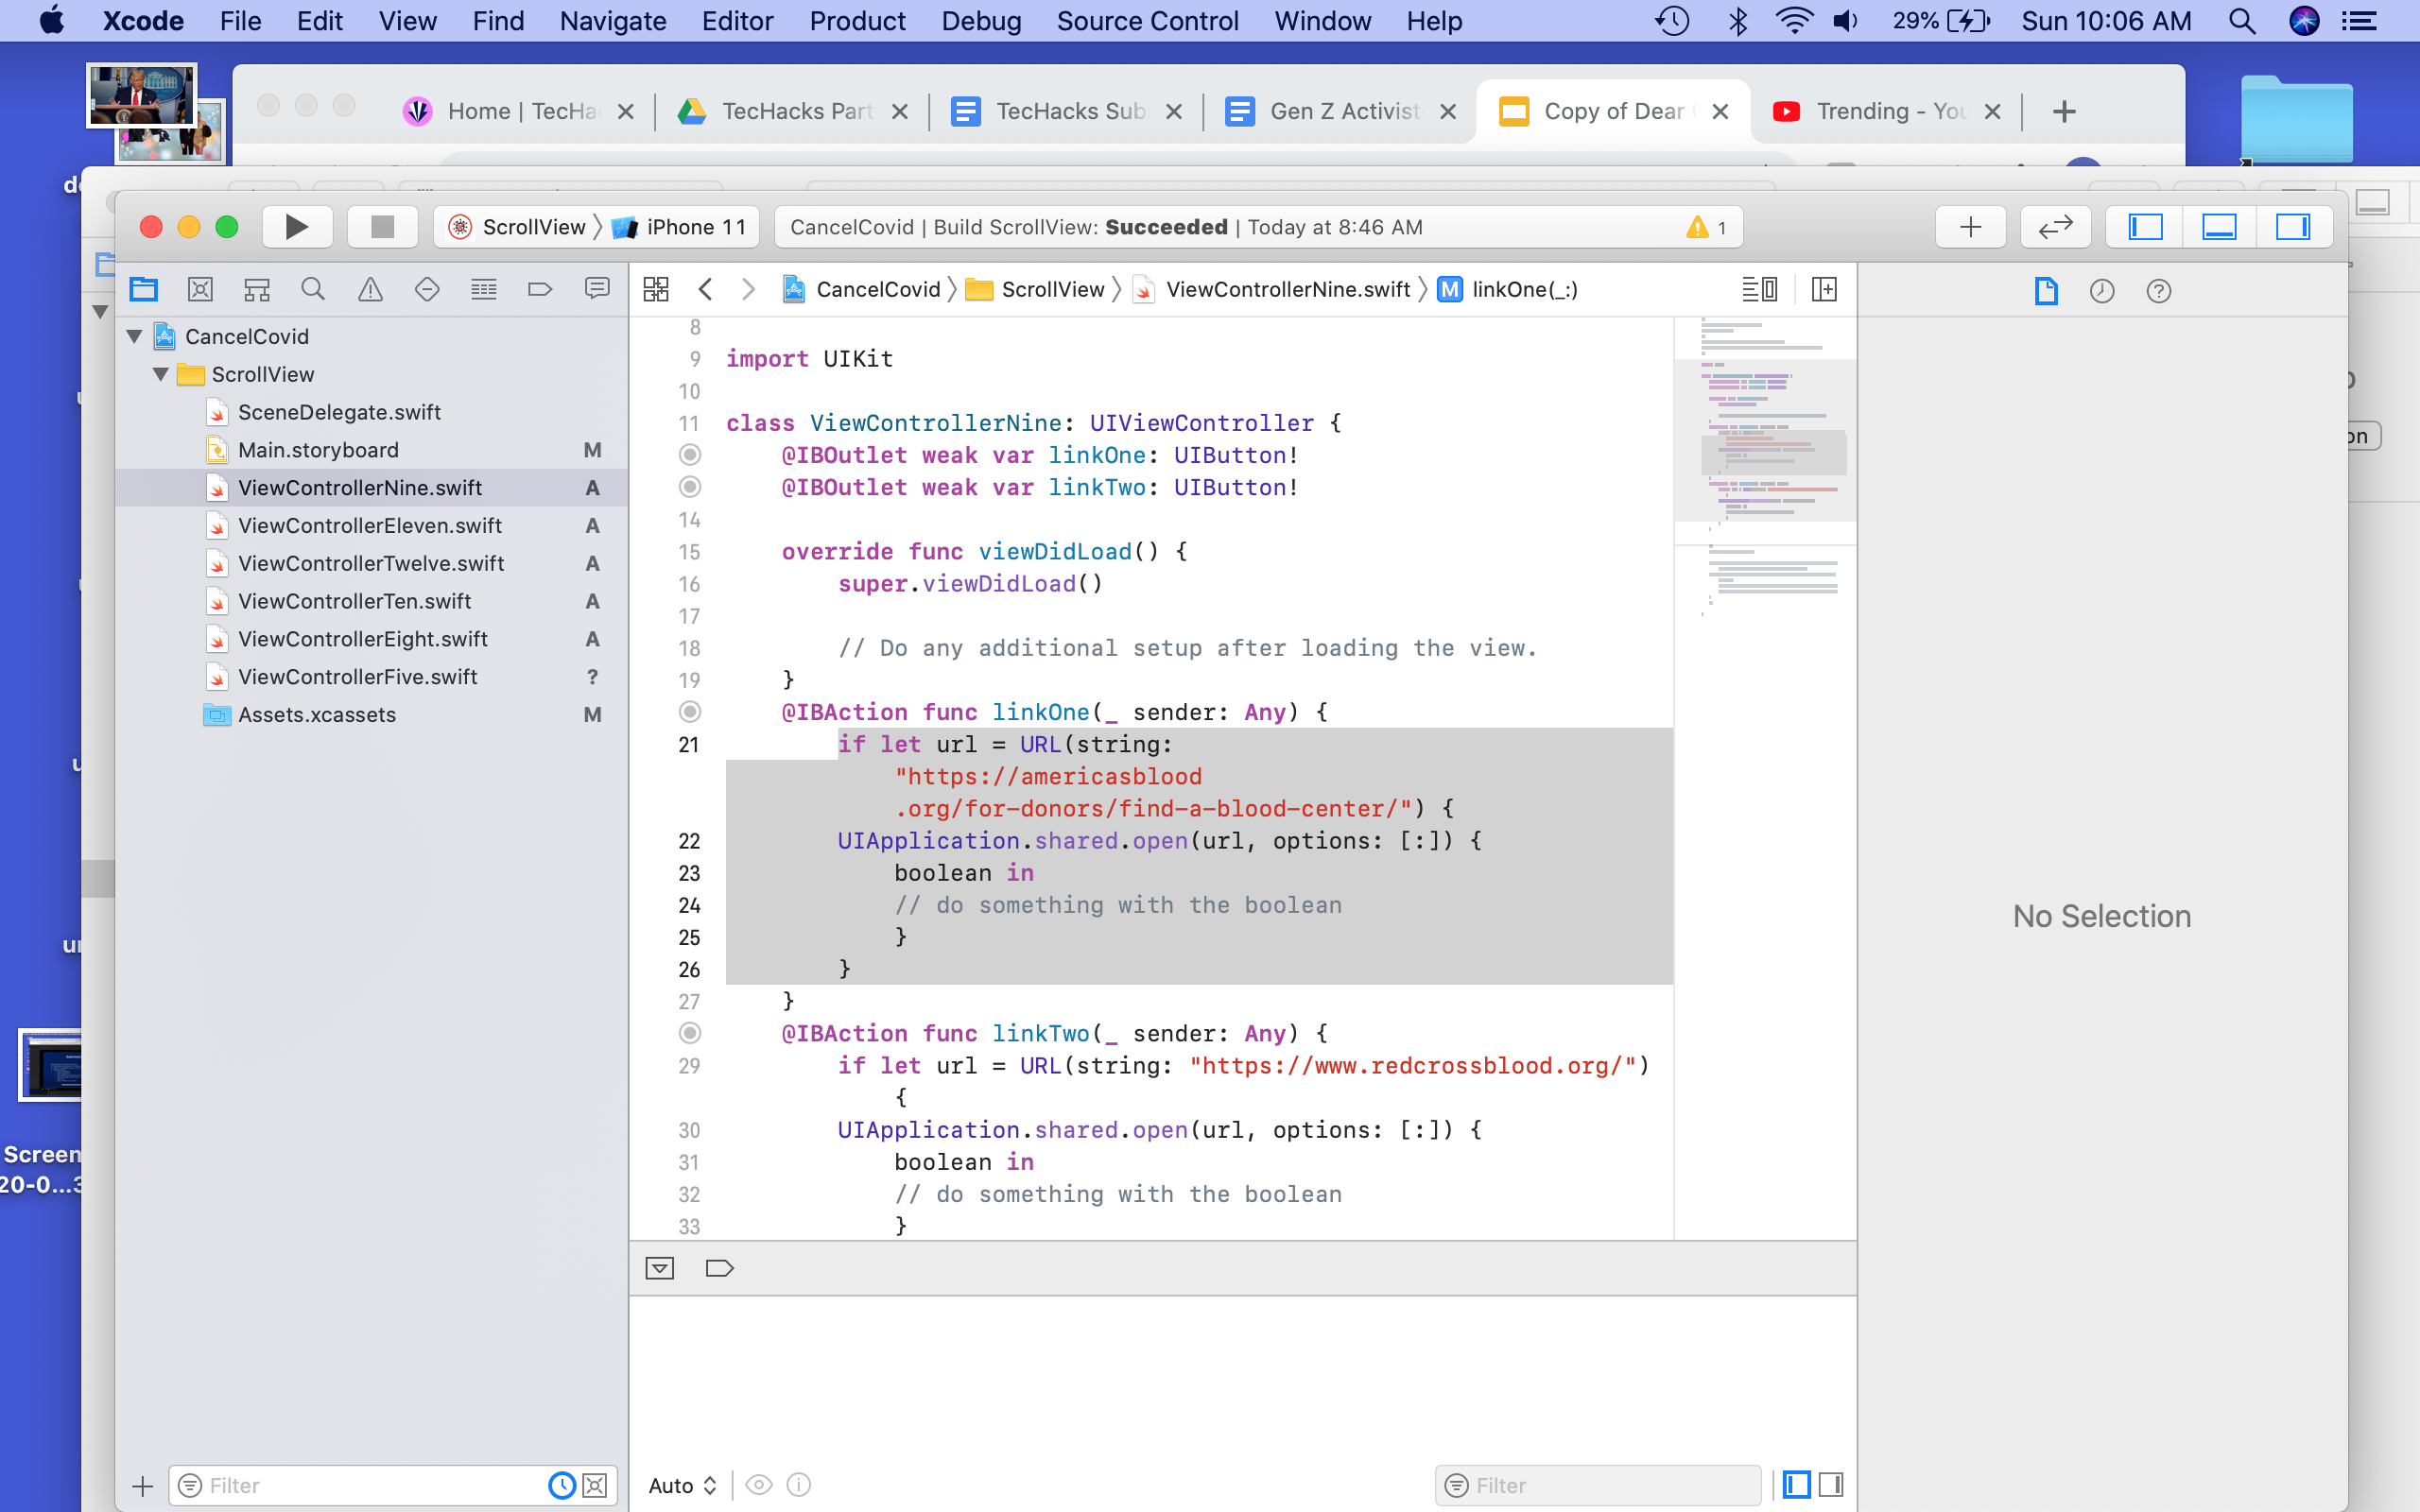Click the Run (play) button
The image size is (2420, 1512).
tap(296, 227)
